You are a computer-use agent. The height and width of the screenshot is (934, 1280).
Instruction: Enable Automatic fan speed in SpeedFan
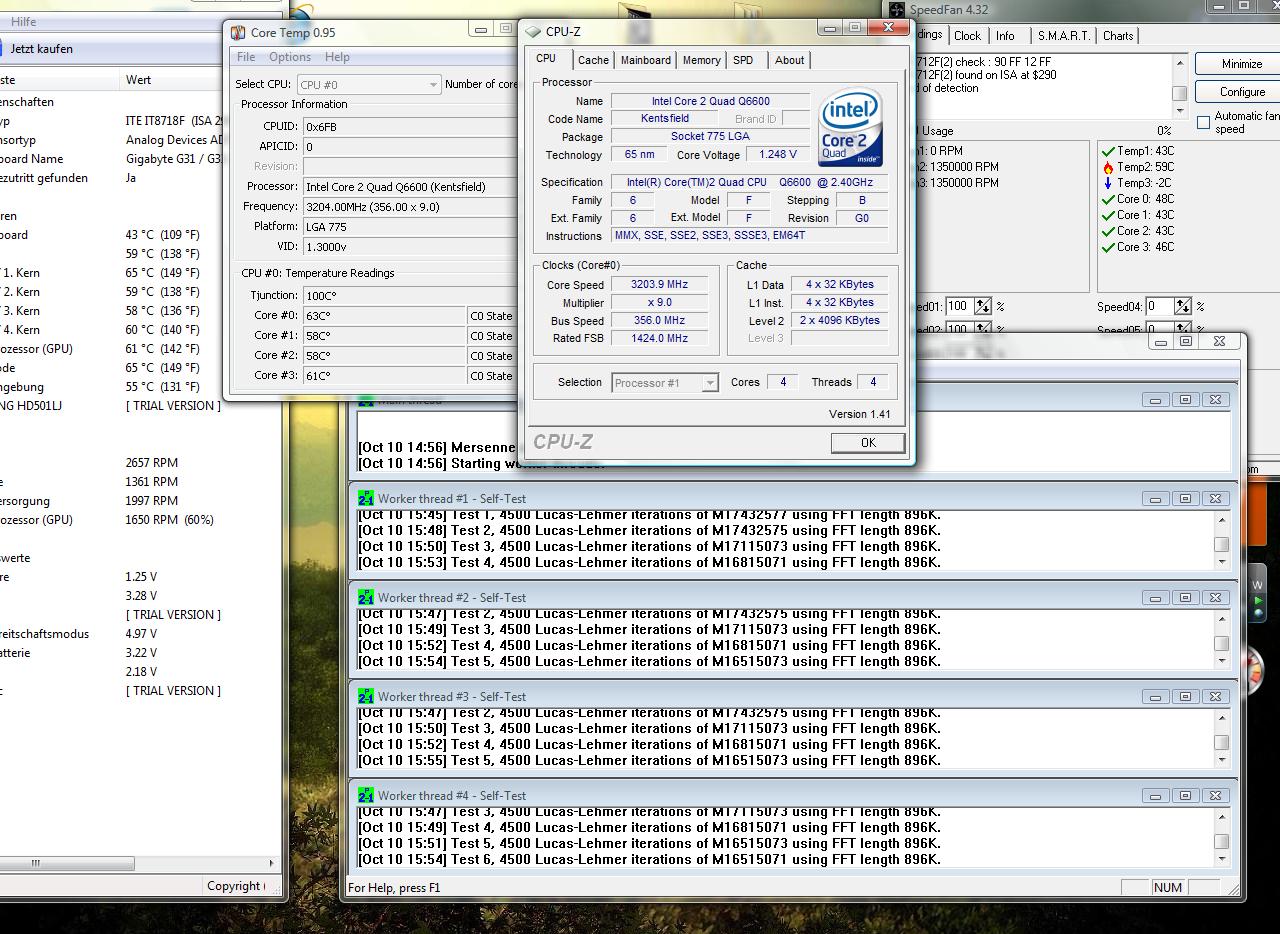click(x=1203, y=122)
